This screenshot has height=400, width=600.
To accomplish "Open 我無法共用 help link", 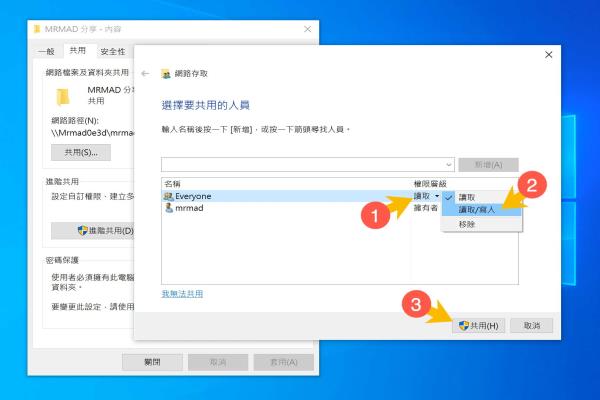I will pos(182,294).
